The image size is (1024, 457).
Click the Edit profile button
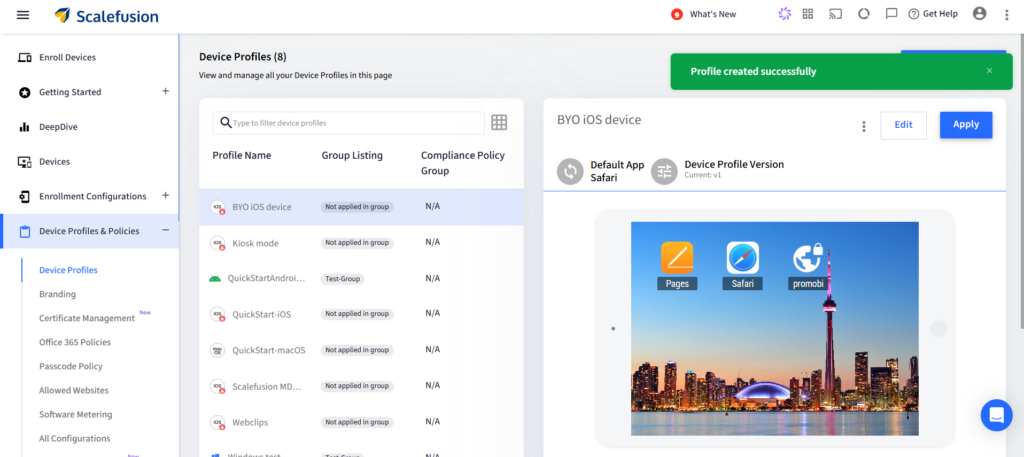(903, 125)
